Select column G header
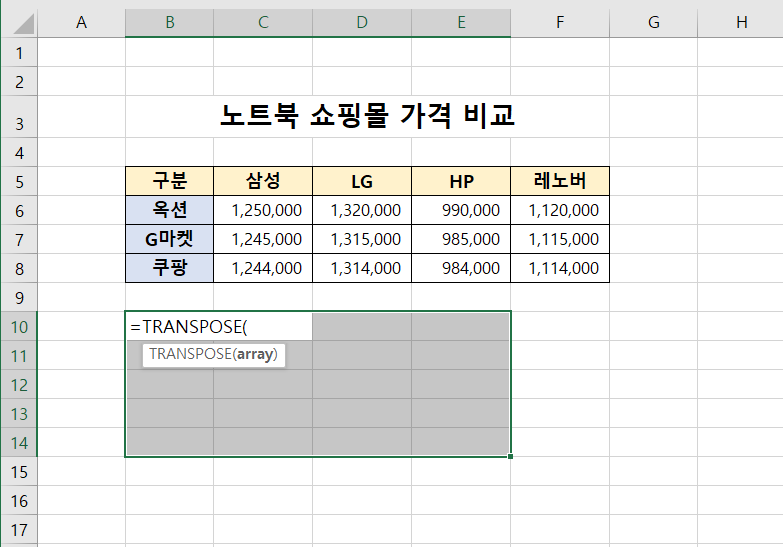Image resolution: width=783 pixels, height=547 pixels. point(653,22)
